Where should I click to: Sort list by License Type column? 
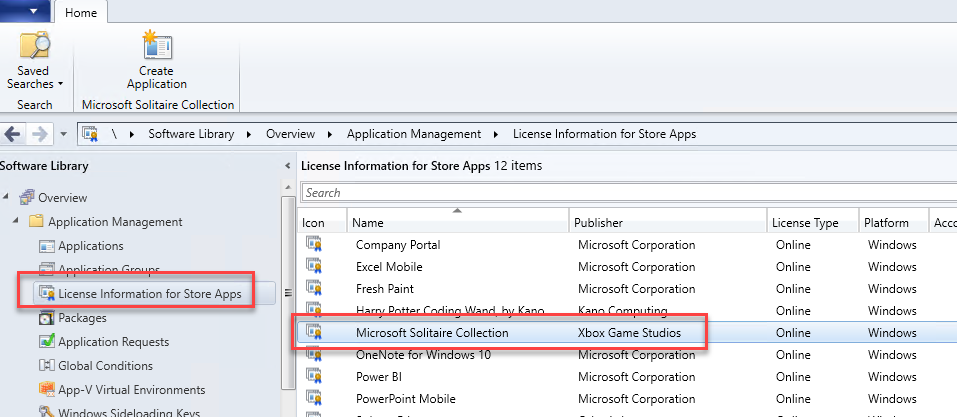813,223
